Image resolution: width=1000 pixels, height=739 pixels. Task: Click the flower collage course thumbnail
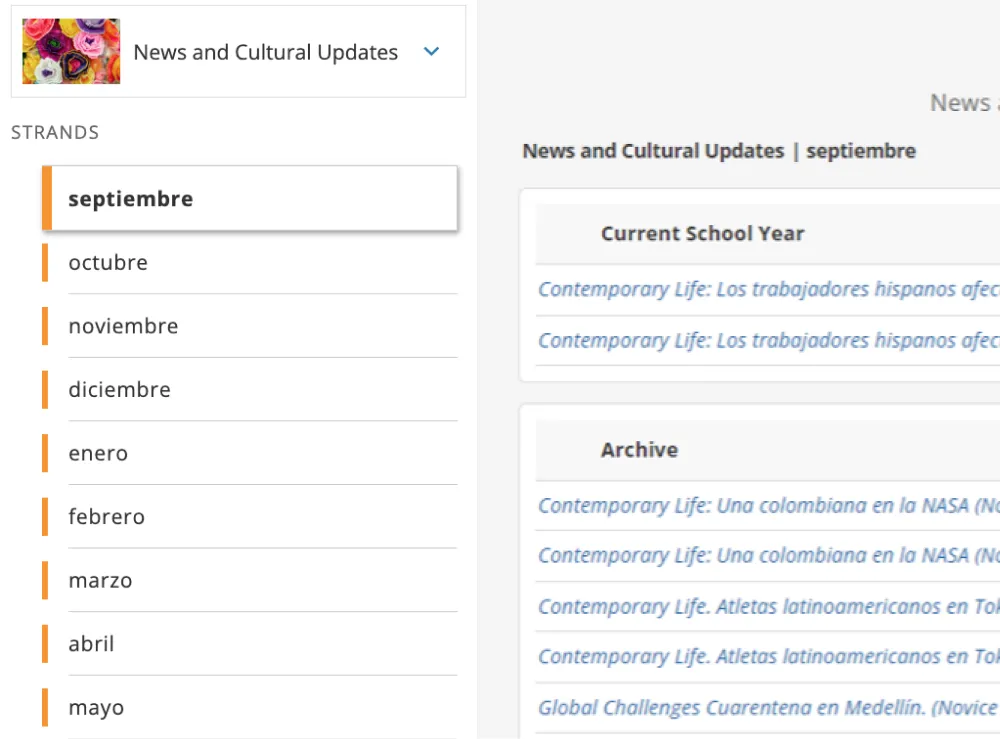pyautogui.click(x=69, y=50)
